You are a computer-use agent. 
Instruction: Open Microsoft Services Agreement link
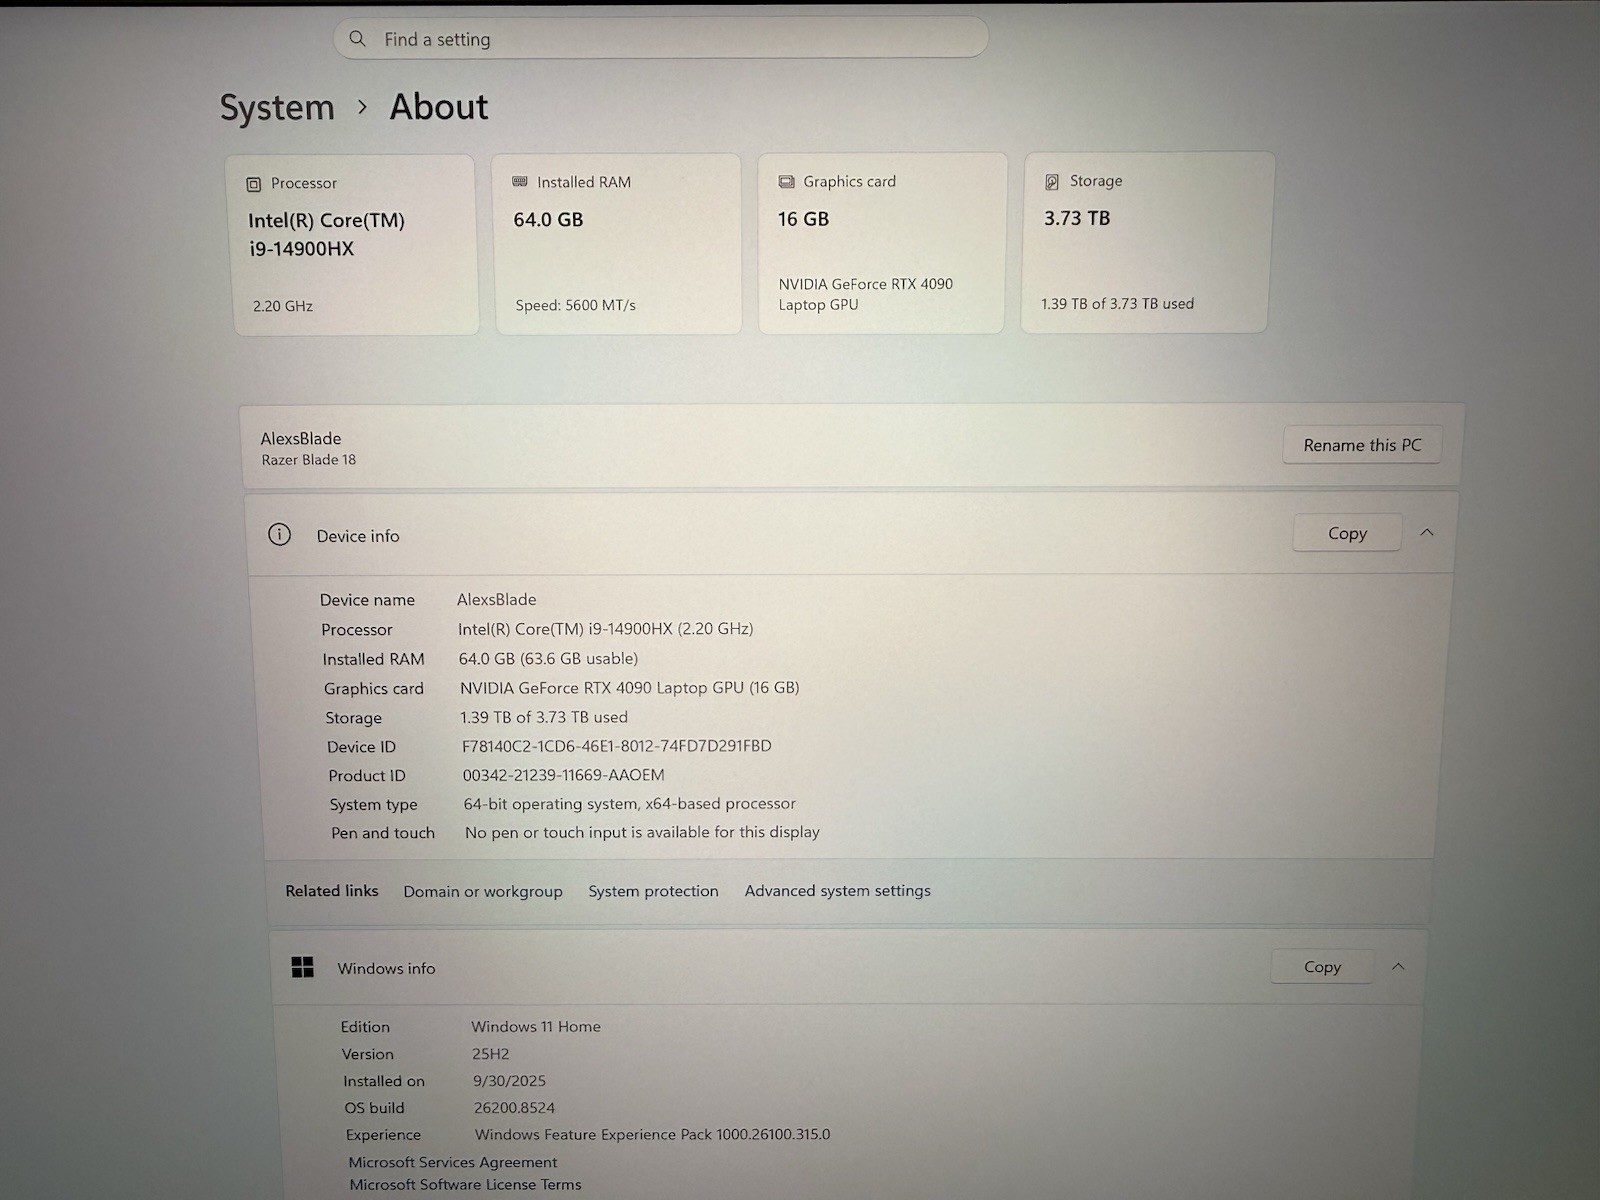[x=453, y=1162]
